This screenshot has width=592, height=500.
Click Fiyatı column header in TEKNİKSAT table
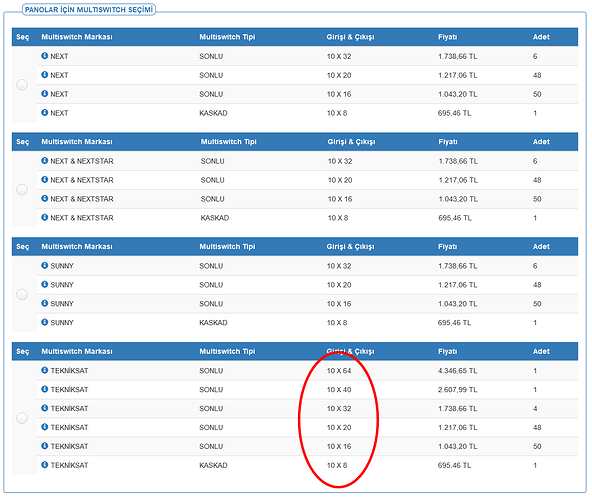click(x=447, y=351)
